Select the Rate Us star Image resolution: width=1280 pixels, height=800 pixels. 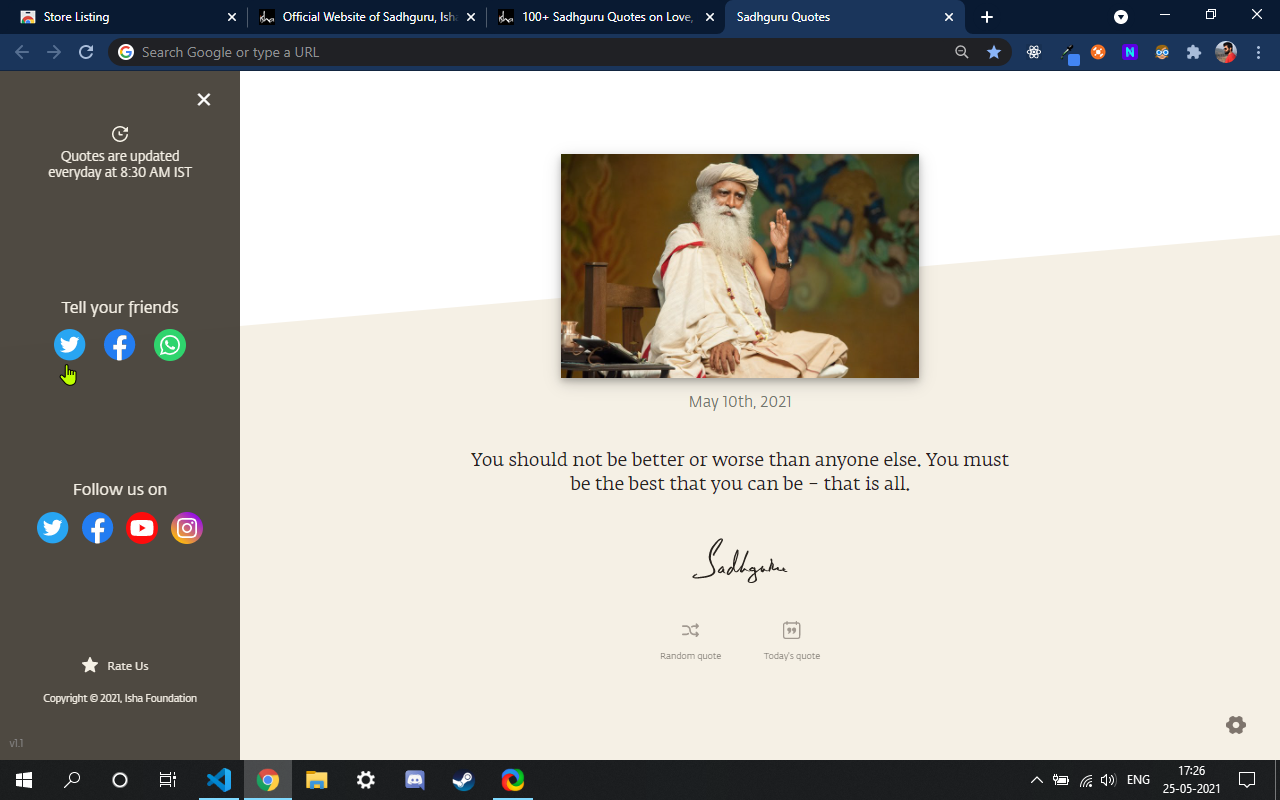coord(90,664)
